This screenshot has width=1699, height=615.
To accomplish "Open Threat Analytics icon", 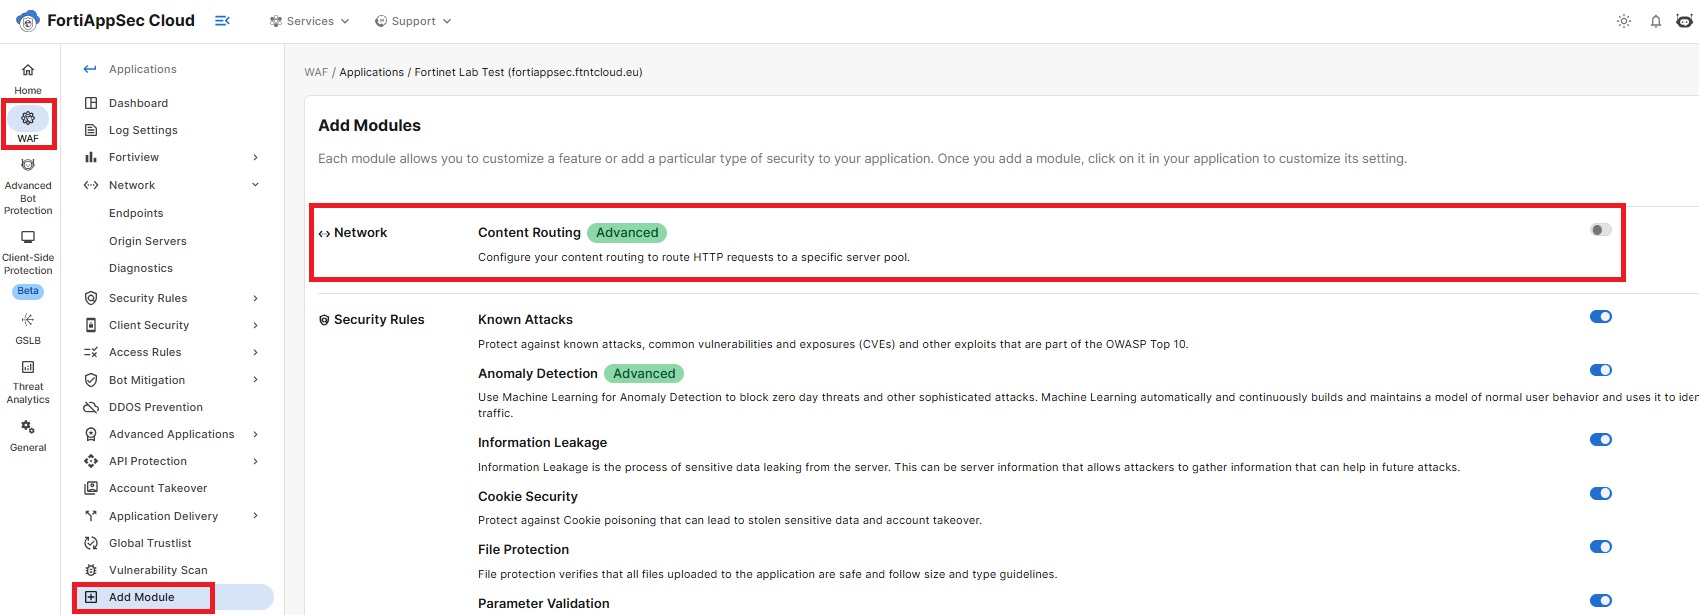I will pyautogui.click(x=28, y=367).
